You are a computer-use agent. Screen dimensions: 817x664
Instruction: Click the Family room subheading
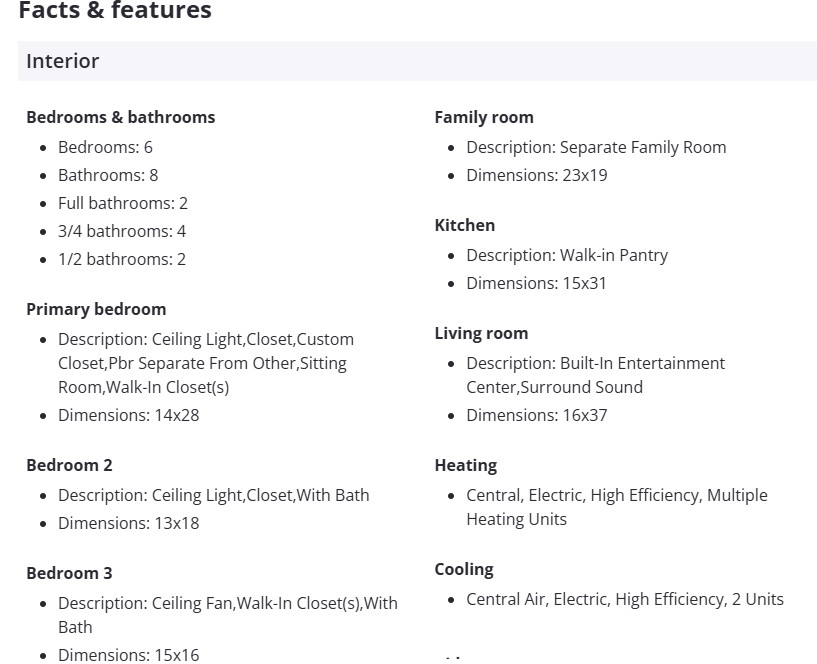pyautogui.click(x=484, y=117)
